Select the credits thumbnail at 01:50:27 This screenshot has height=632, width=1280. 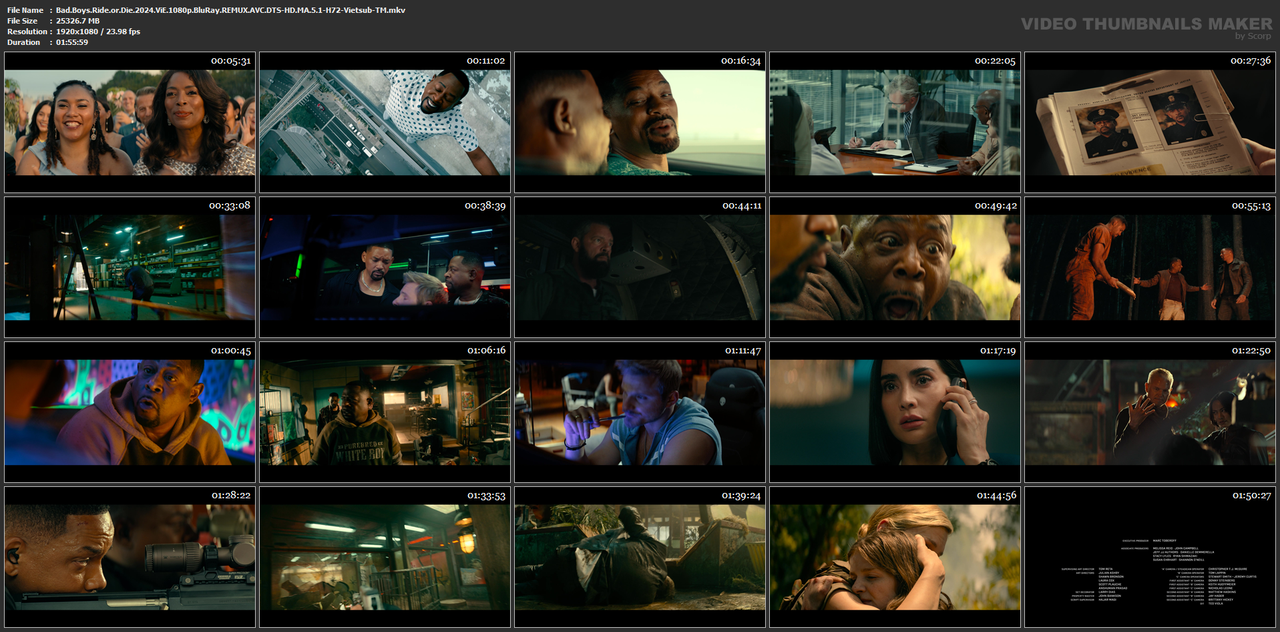1150,557
